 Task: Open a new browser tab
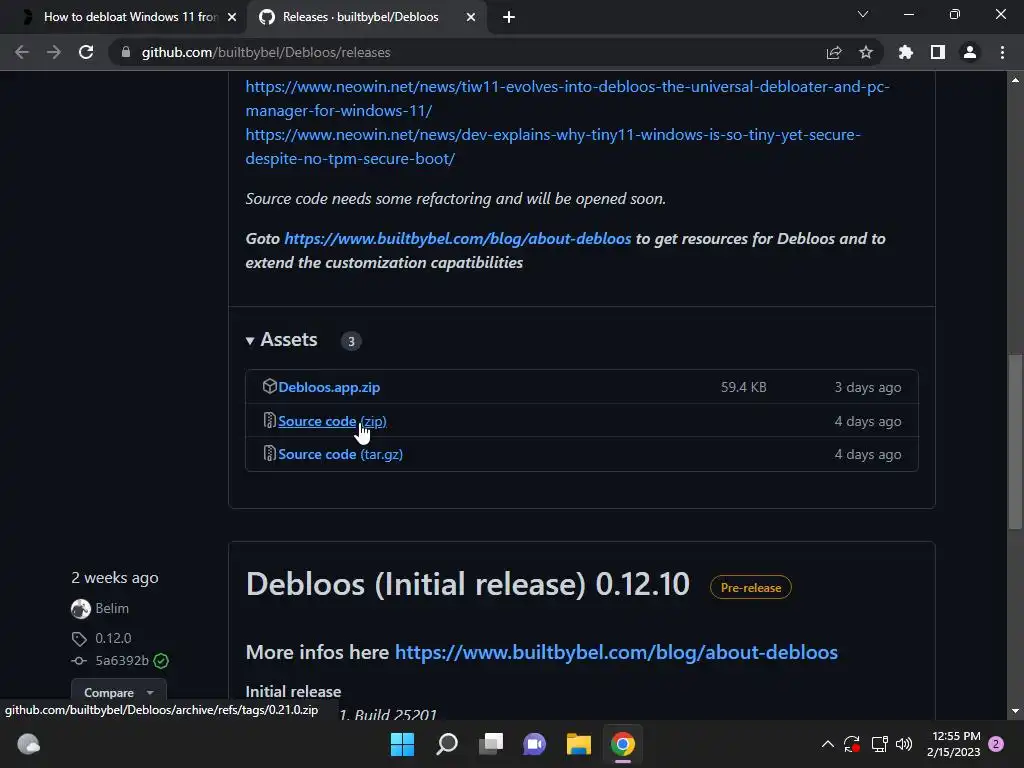pos(509,17)
